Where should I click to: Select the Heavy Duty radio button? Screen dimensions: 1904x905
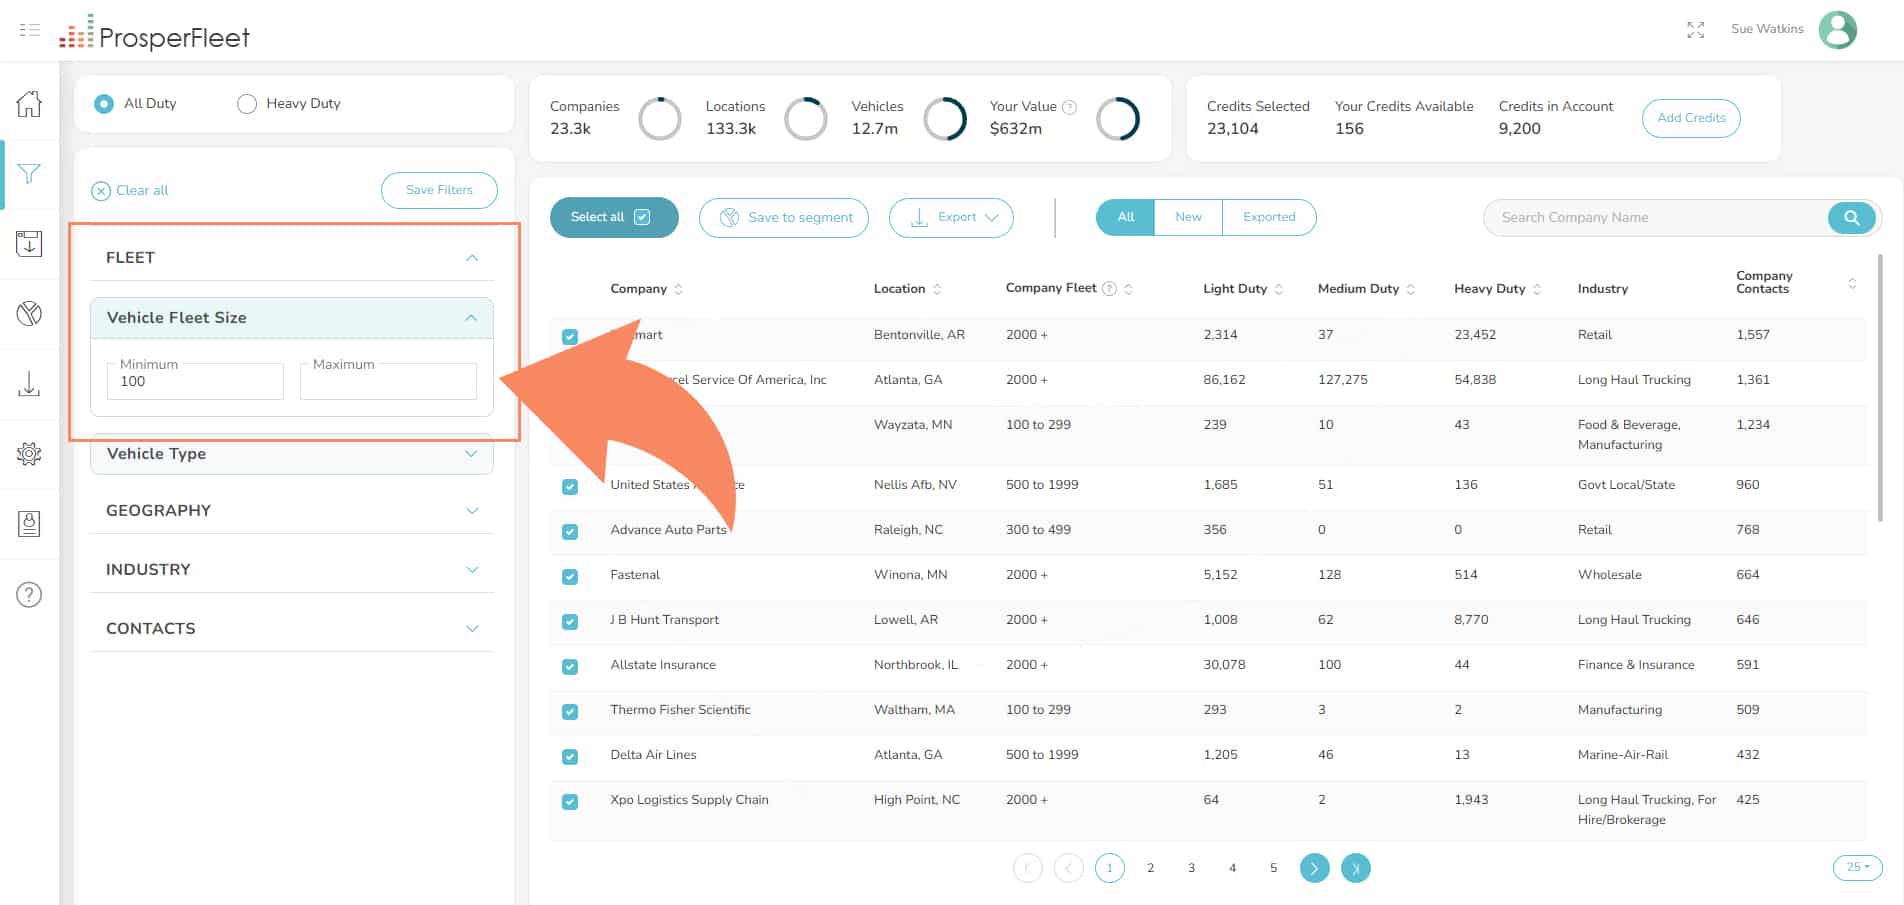[x=247, y=104]
